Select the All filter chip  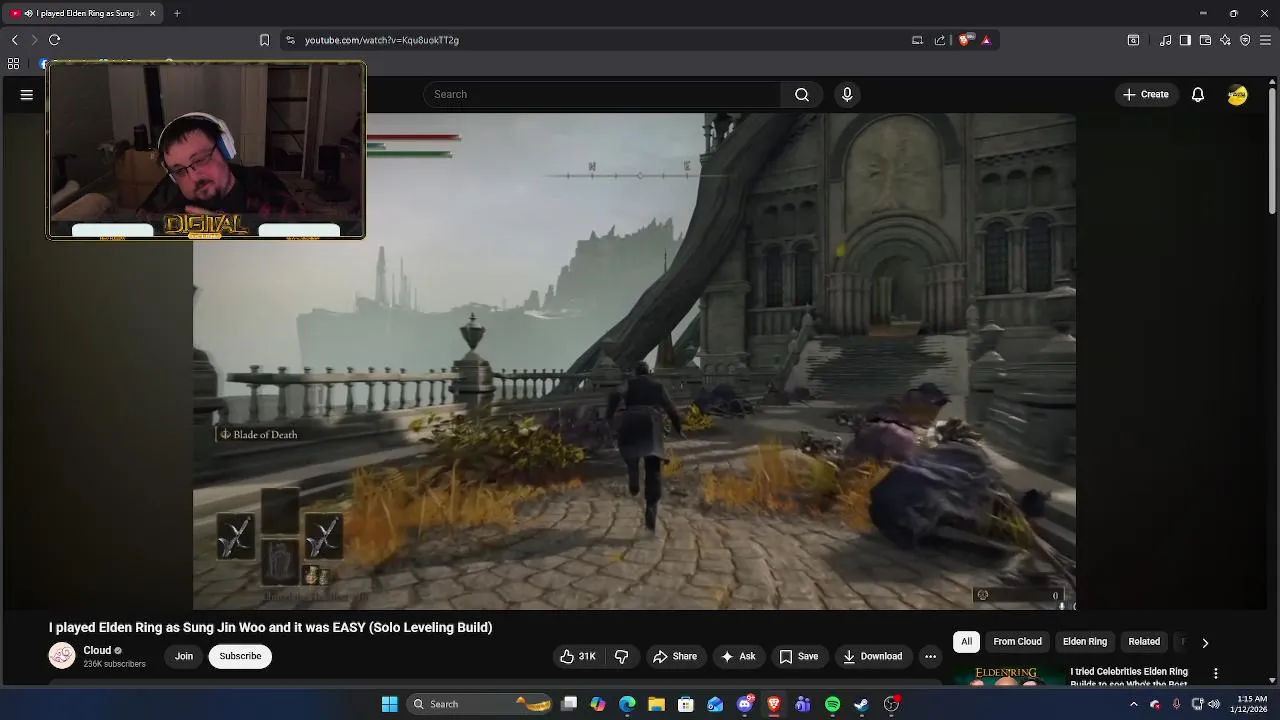[966, 642]
